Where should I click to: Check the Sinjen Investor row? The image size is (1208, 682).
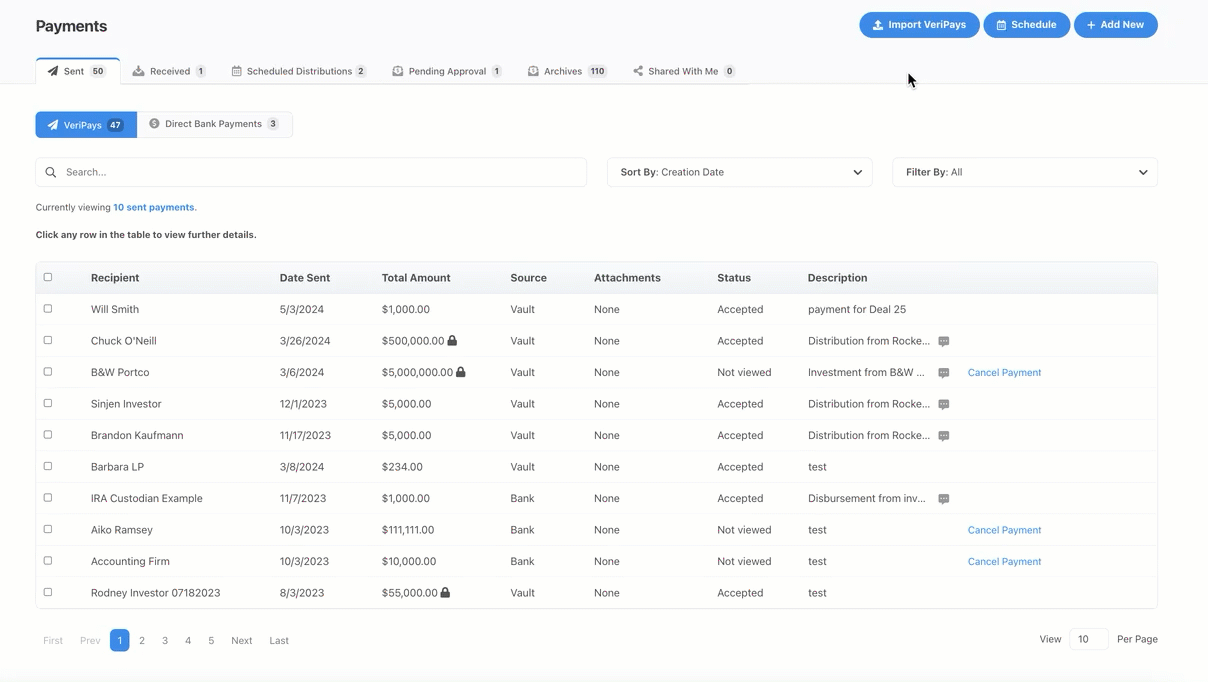click(48, 403)
